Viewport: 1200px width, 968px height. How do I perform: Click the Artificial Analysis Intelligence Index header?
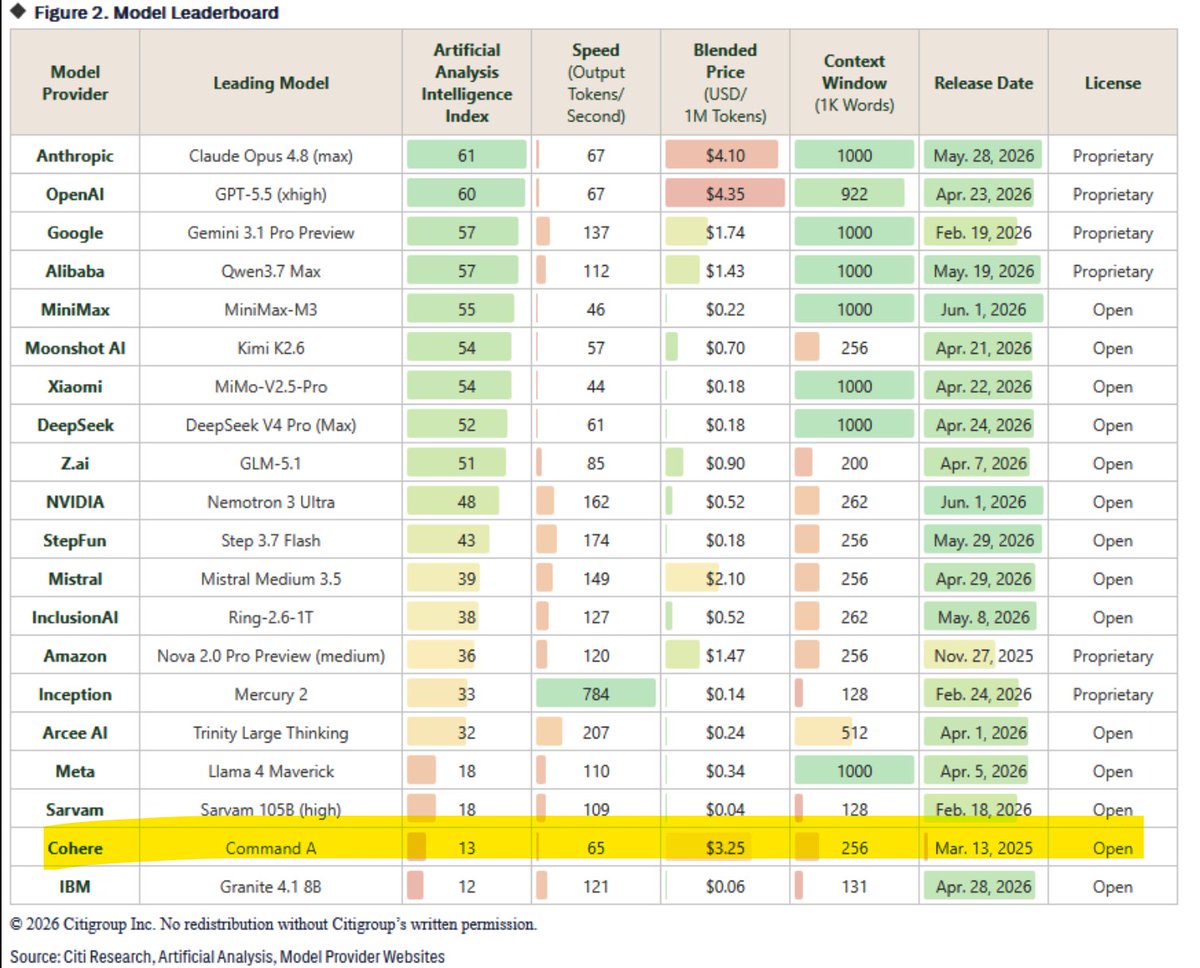pyautogui.click(x=467, y=83)
